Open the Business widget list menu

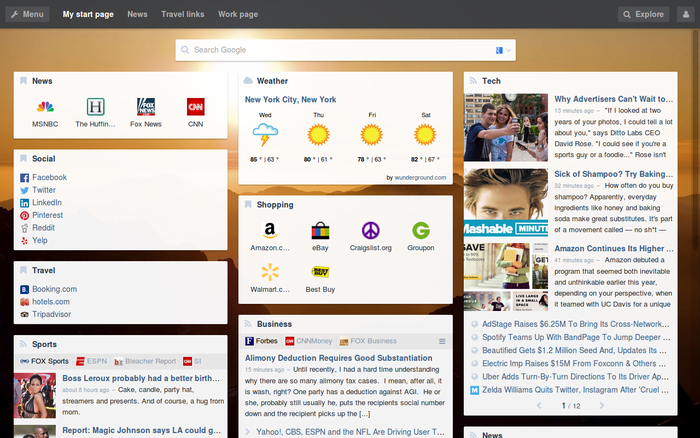442,341
